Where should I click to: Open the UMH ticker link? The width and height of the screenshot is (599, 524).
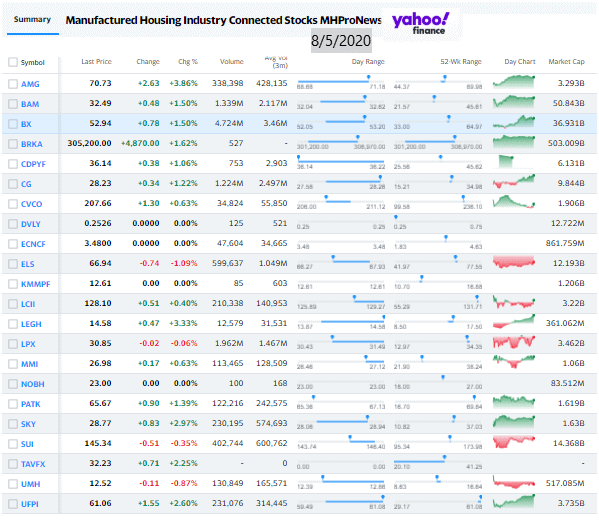pyautogui.click(x=31, y=484)
